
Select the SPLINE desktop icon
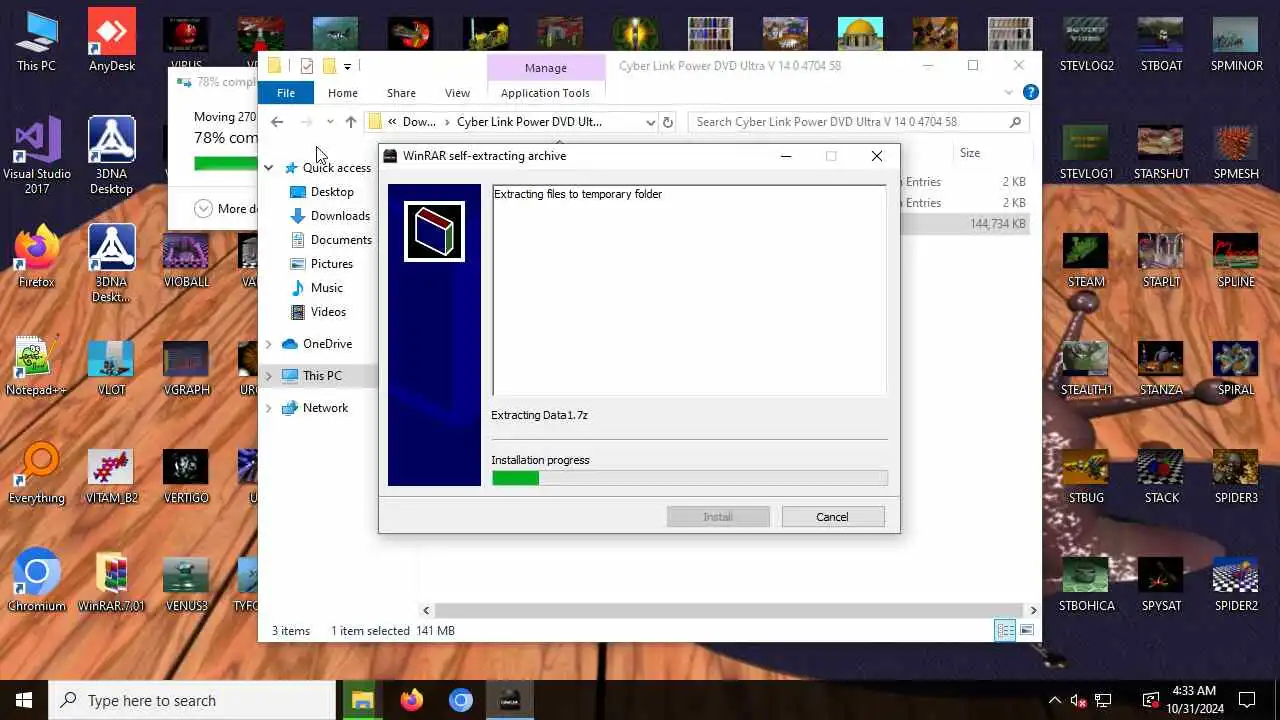pyautogui.click(x=1236, y=258)
